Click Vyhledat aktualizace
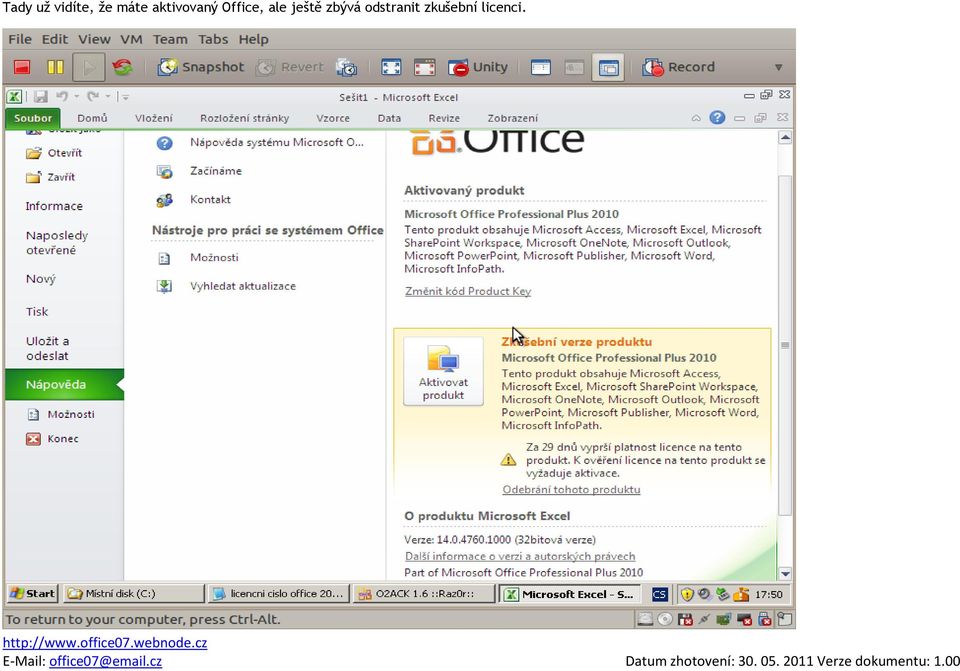 [x=226, y=286]
